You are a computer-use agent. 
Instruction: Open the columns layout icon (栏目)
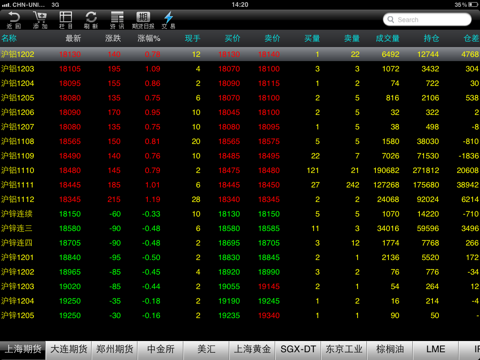coord(66,20)
